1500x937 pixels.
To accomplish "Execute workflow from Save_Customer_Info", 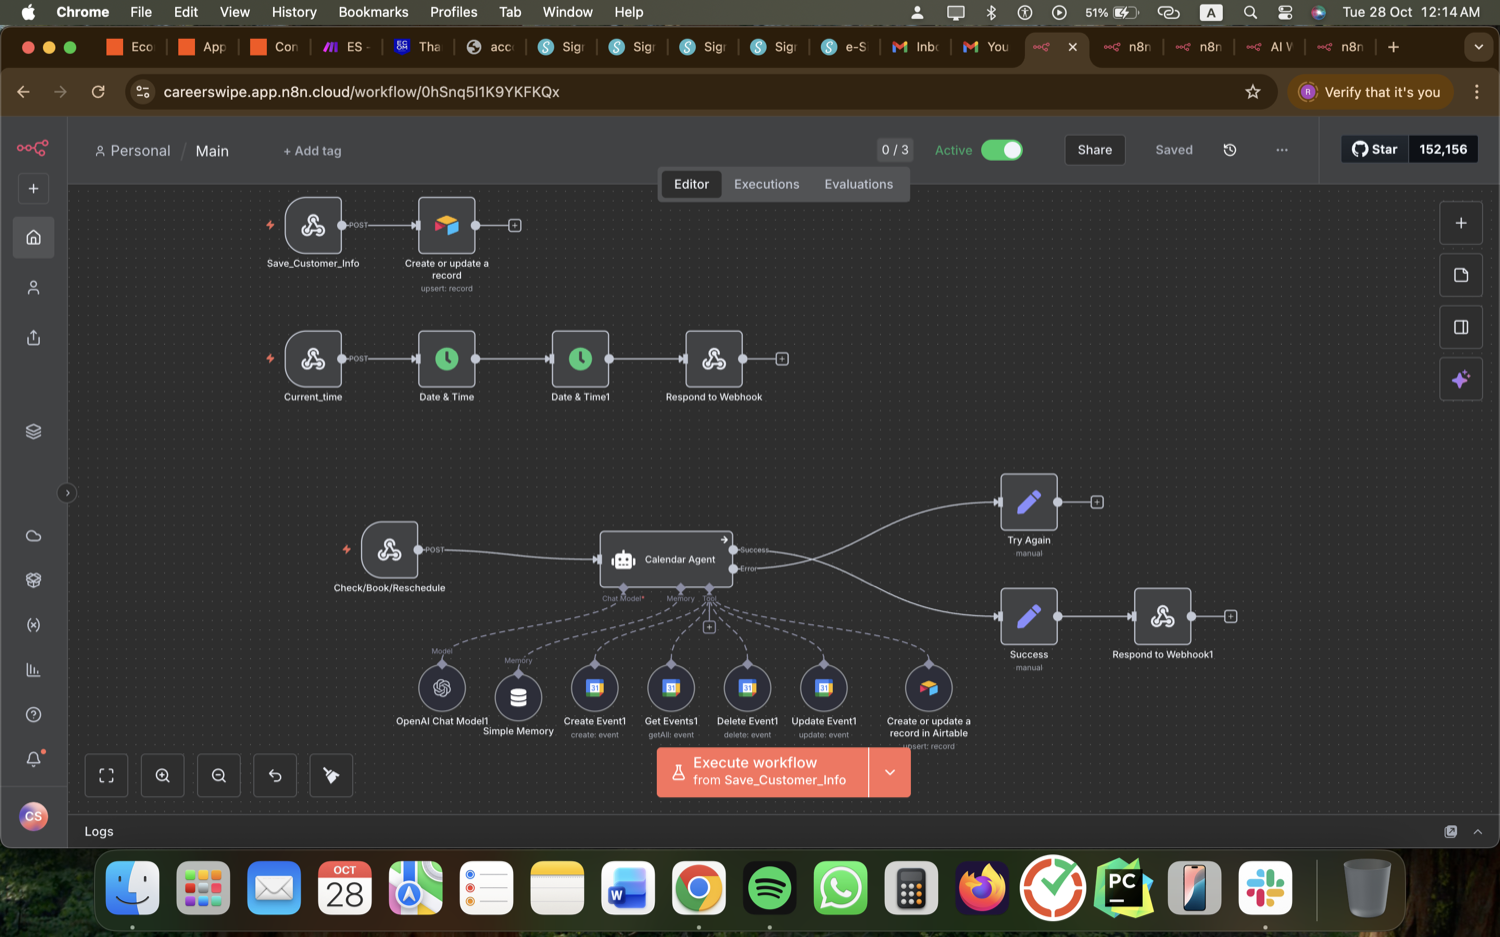I will point(763,772).
